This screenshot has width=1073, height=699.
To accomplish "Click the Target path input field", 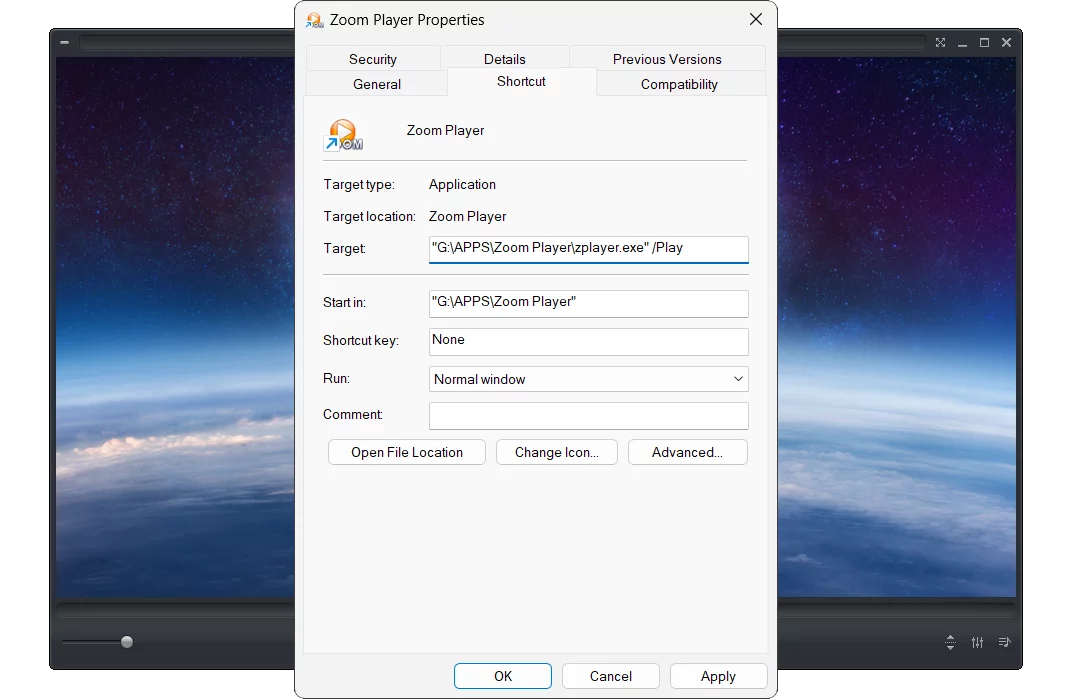I will [x=589, y=249].
